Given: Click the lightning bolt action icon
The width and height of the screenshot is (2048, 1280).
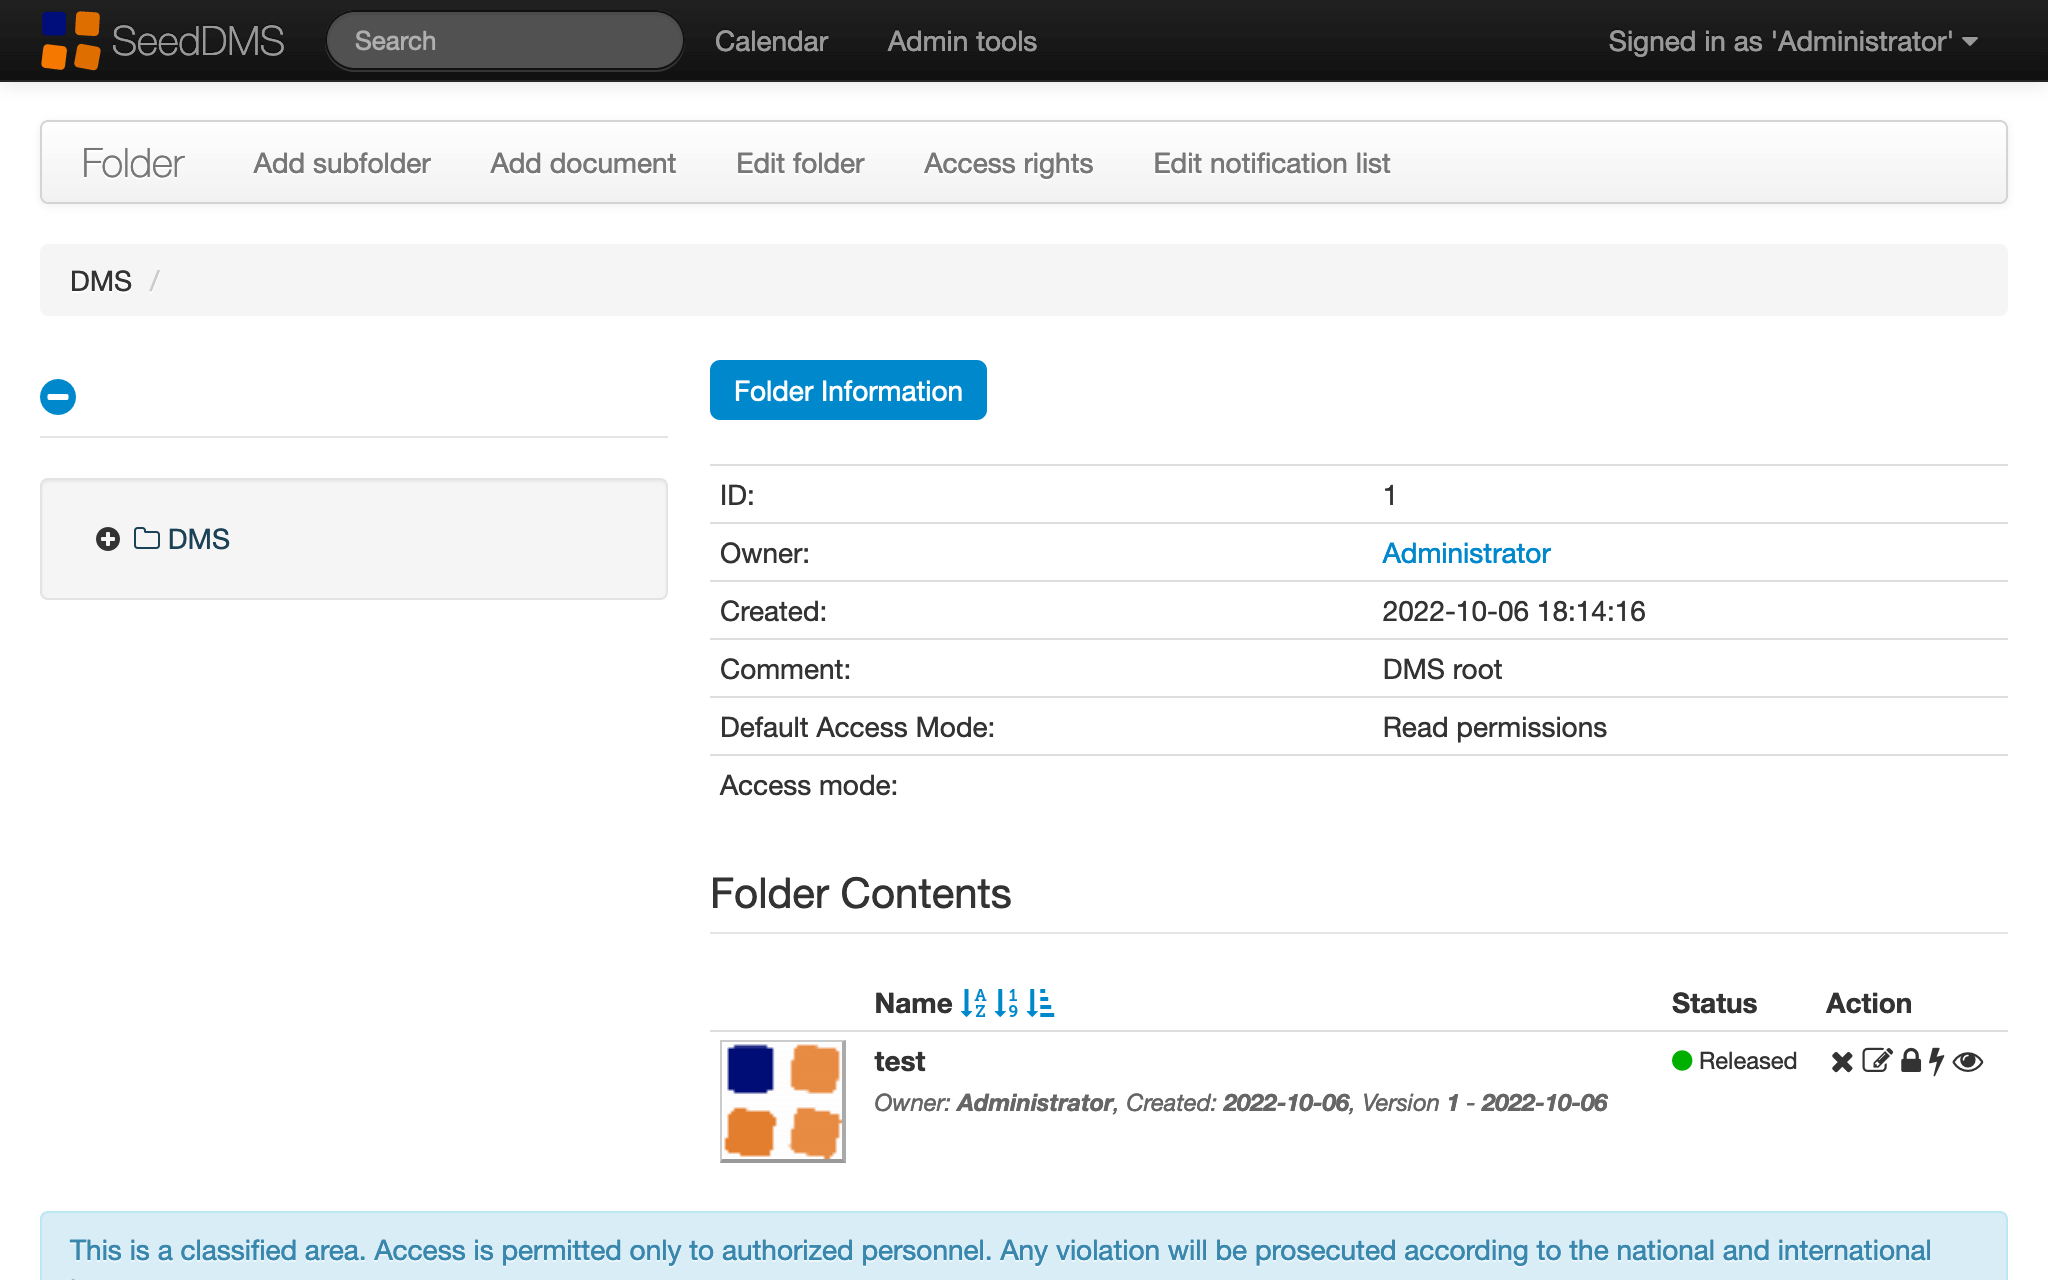Looking at the screenshot, I should point(1937,1061).
